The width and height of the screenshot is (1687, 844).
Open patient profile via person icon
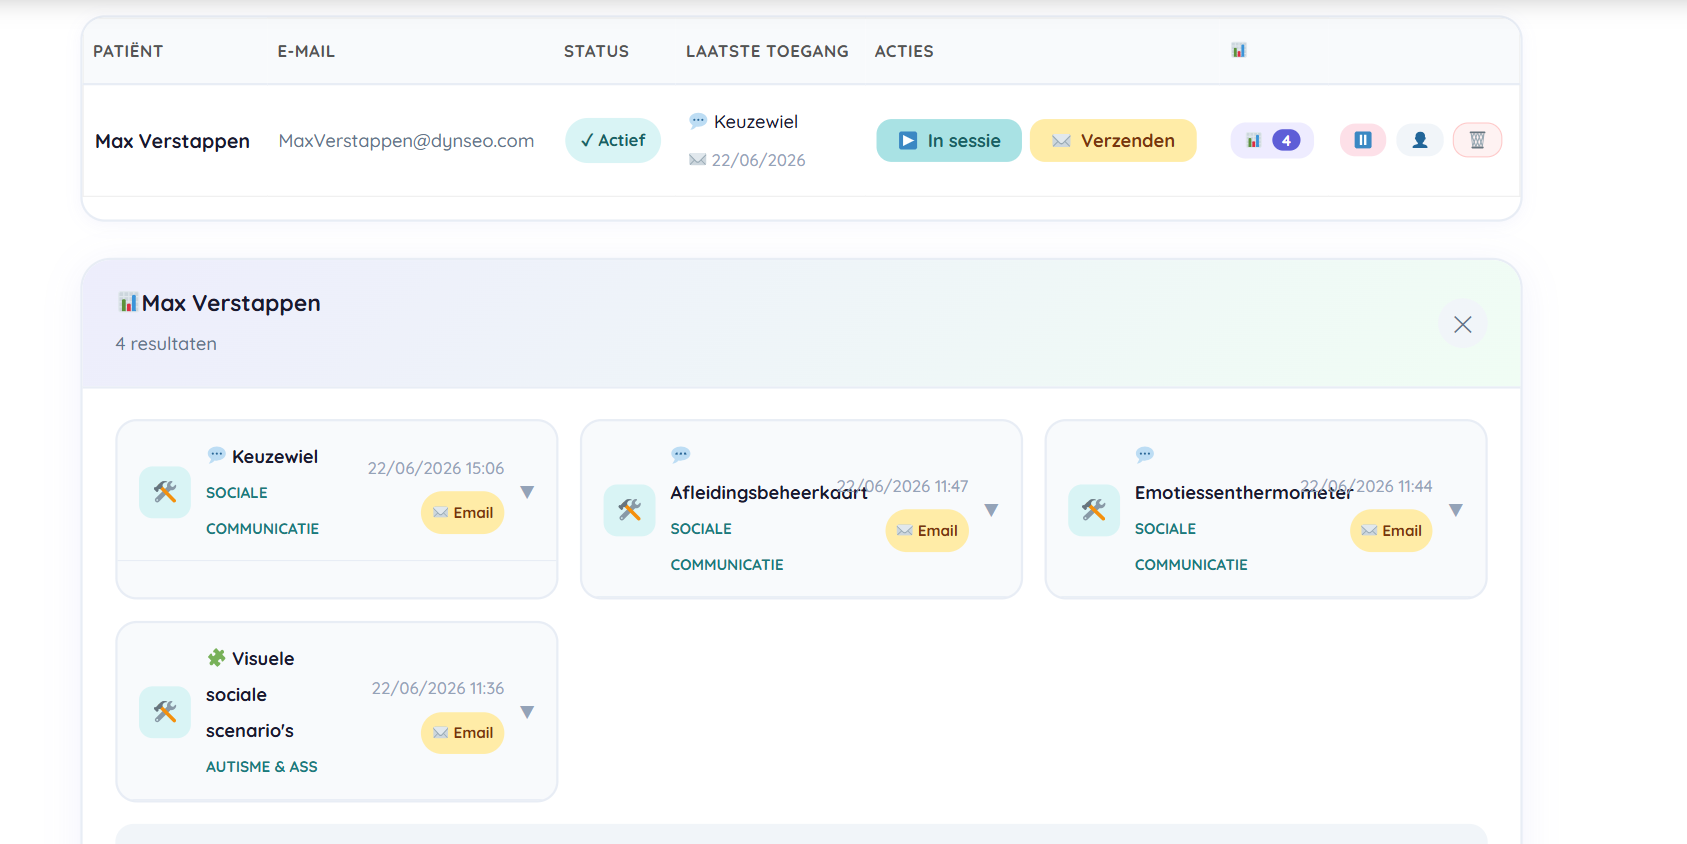point(1419,140)
